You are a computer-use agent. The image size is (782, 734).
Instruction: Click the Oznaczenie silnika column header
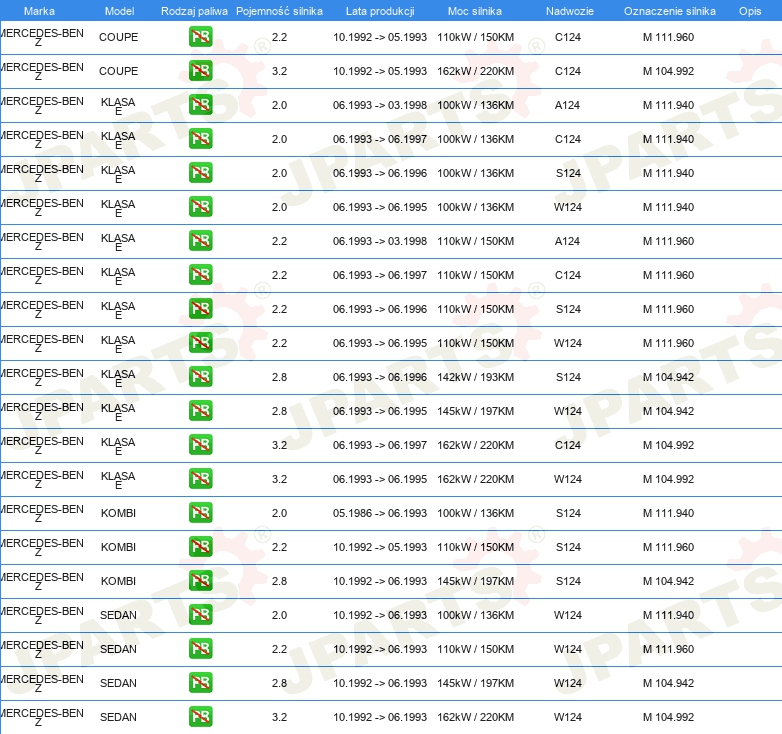coord(669,11)
